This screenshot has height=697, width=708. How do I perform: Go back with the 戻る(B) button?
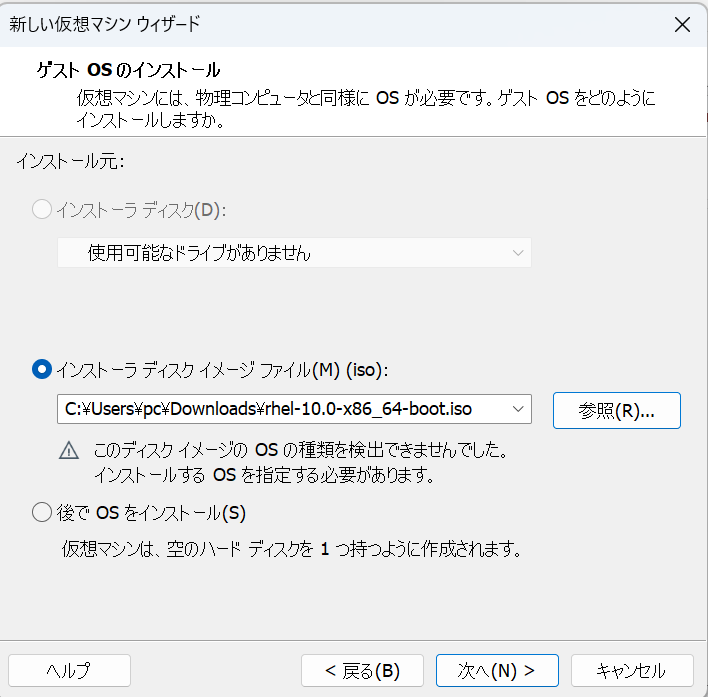[x=363, y=670]
